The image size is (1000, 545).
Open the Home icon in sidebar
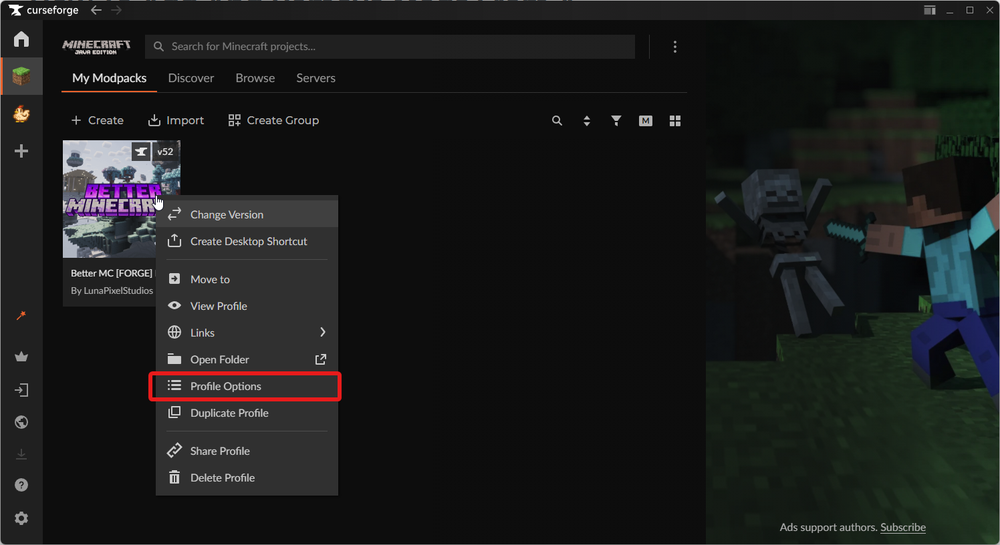[21, 39]
